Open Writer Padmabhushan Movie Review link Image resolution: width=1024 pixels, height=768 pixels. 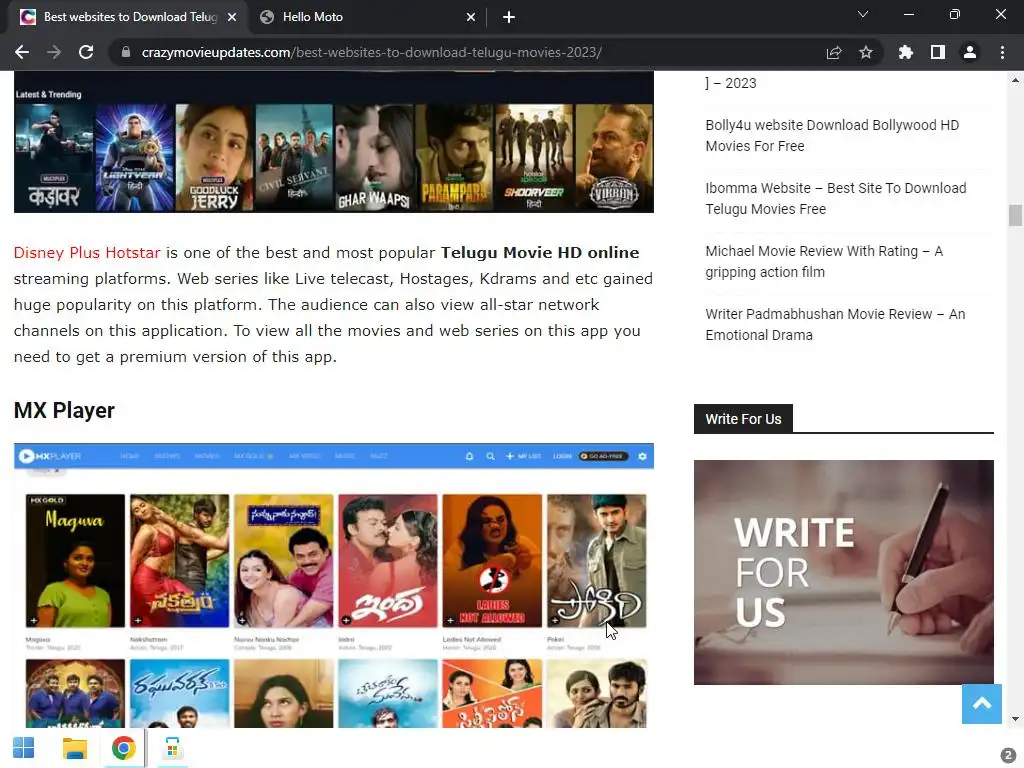click(x=835, y=325)
